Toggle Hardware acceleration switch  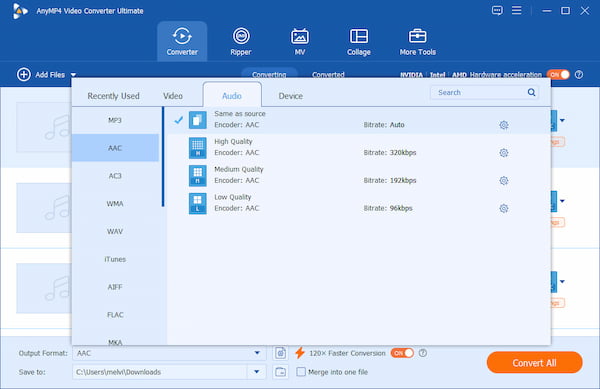[558, 75]
